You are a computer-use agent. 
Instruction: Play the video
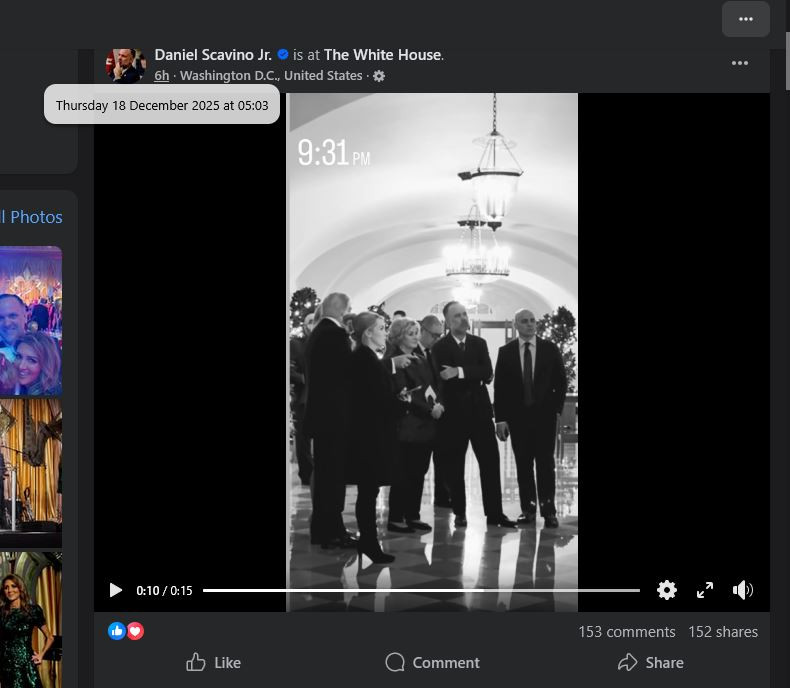116,590
